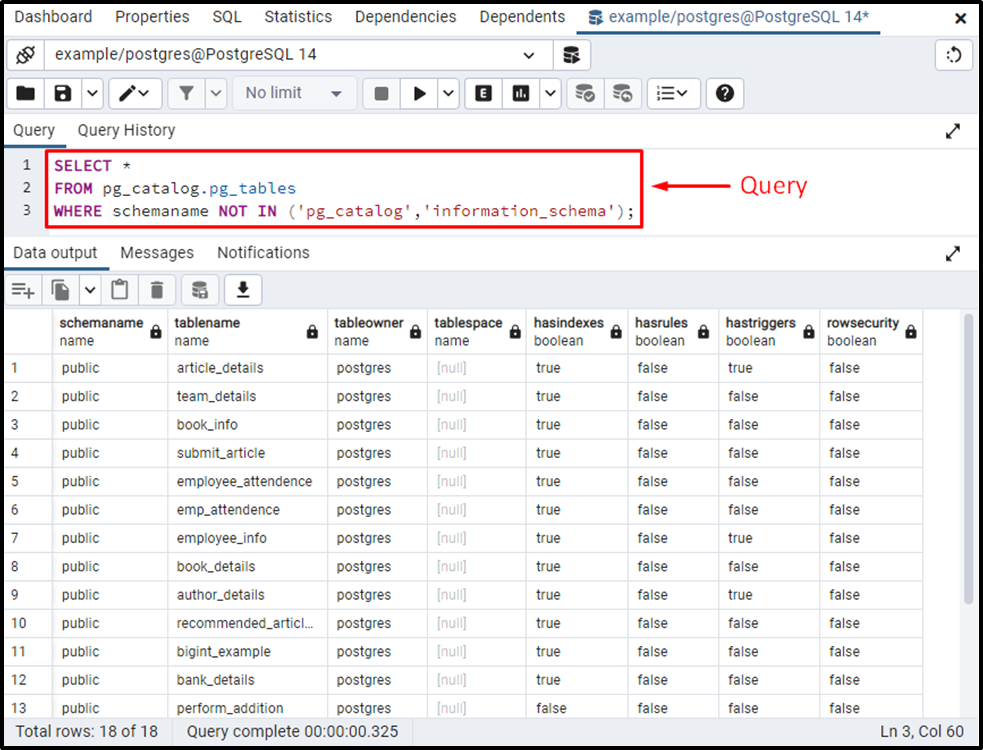Open the Dependencies menu item
The width and height of the screenshot is (983, 750).
pos(405,16)
